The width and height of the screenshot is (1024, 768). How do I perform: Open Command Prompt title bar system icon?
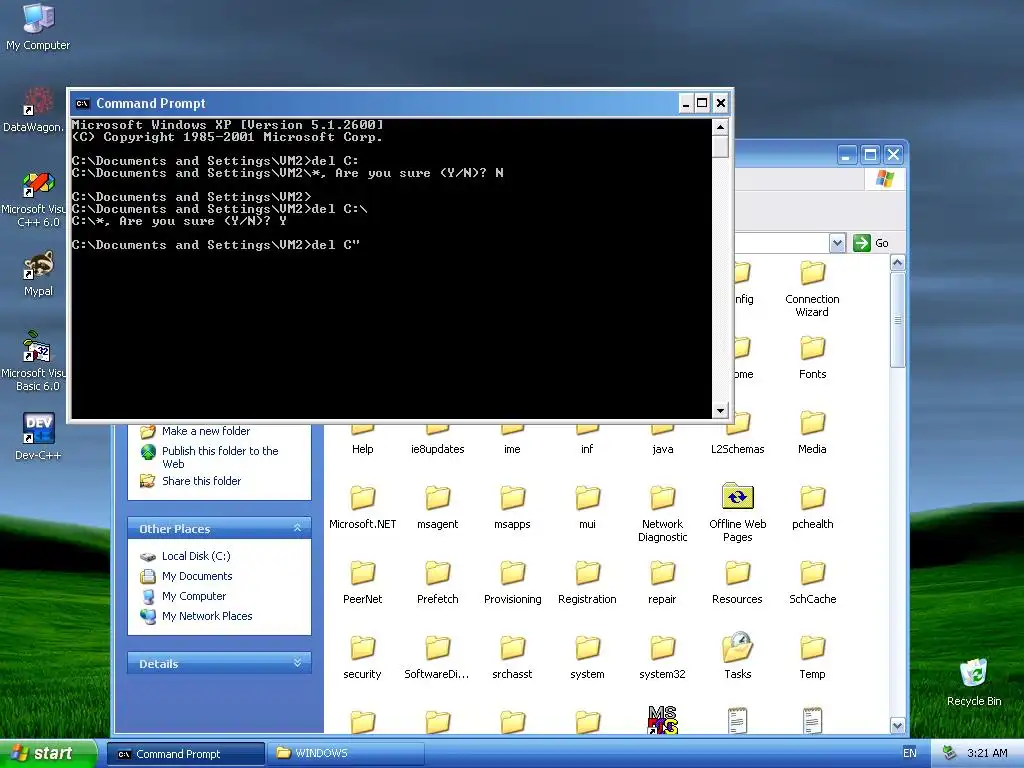click(82, 103)
